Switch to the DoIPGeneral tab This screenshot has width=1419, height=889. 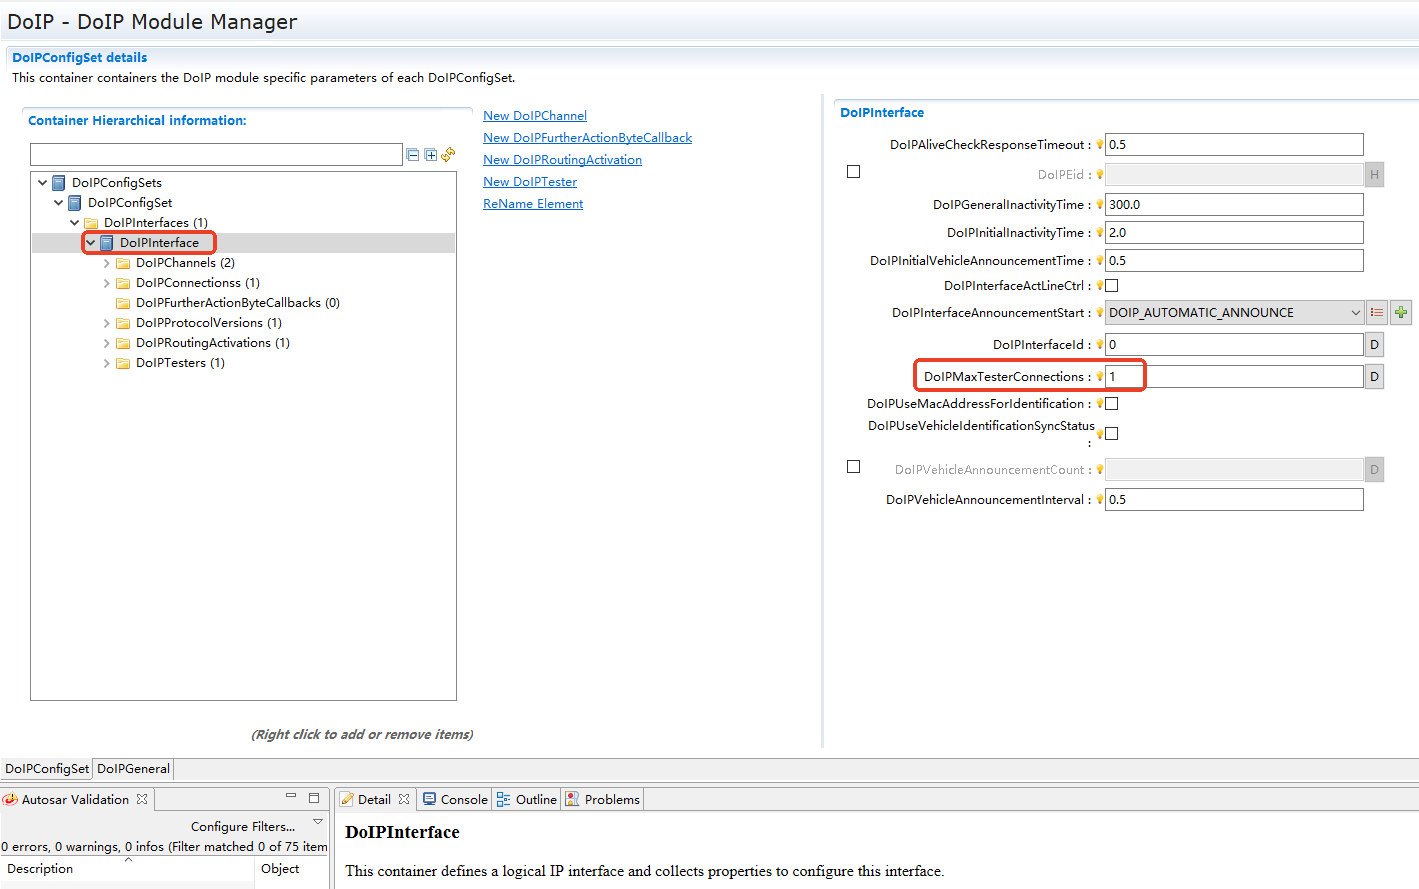click(133, 769)
